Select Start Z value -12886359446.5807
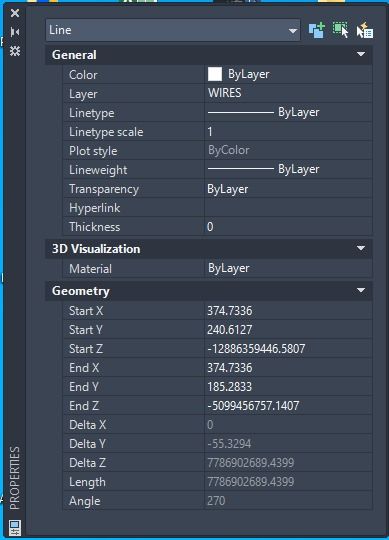This screenshot has width=389, height=540. (x=256, y=349)
